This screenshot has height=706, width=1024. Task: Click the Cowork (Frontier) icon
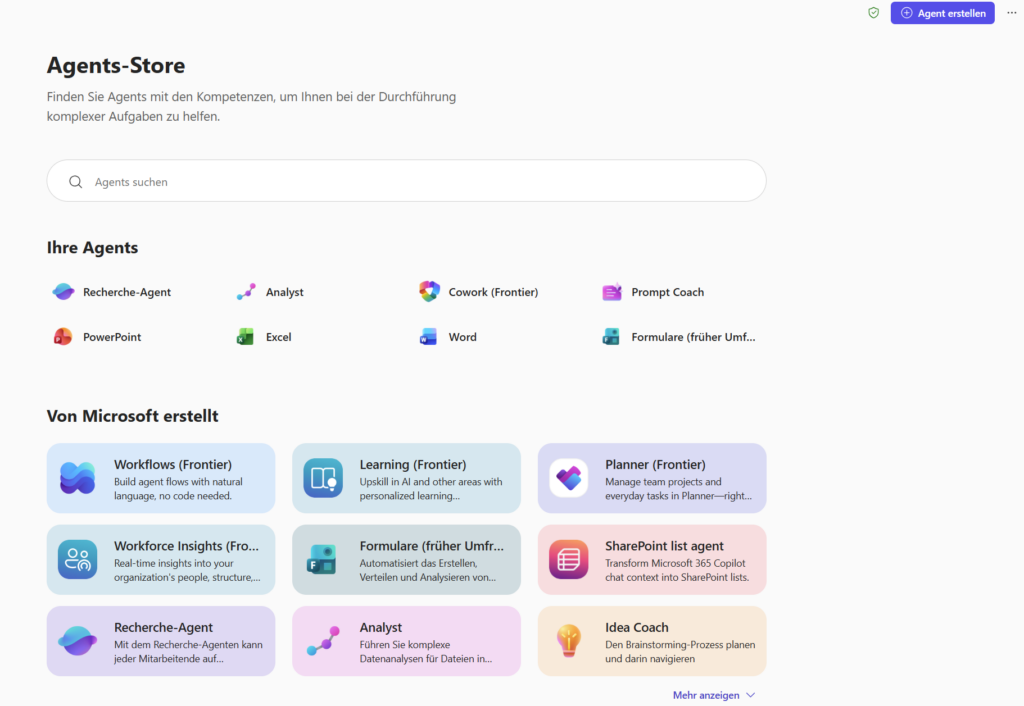click(429, 291)
